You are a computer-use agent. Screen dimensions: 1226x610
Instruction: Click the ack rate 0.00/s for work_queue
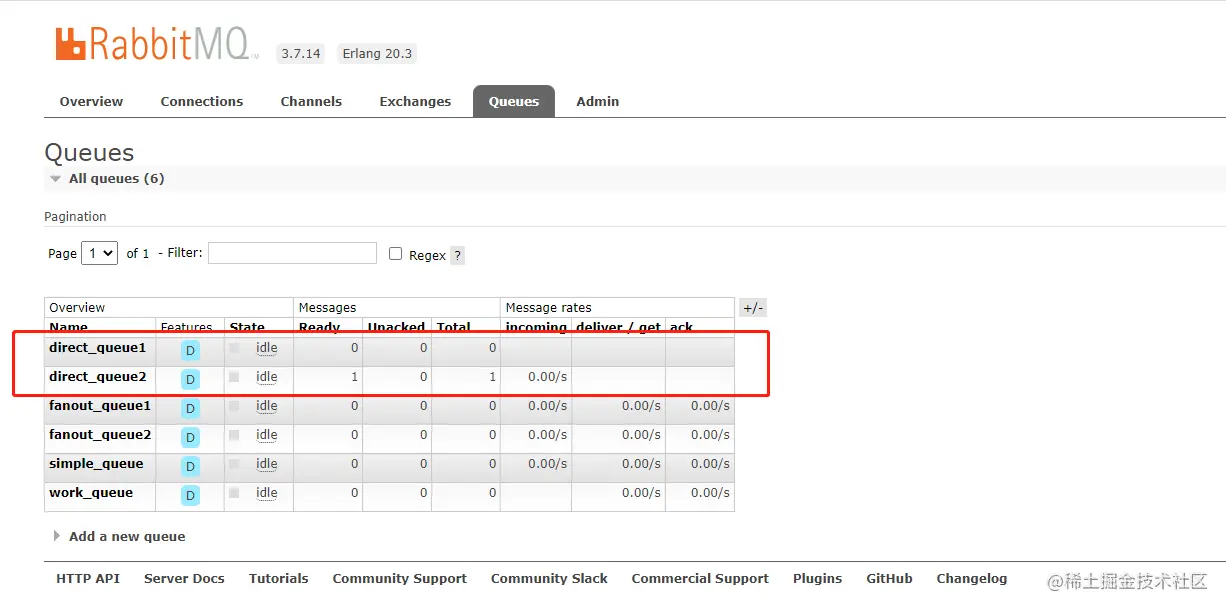tap(711, 493)
